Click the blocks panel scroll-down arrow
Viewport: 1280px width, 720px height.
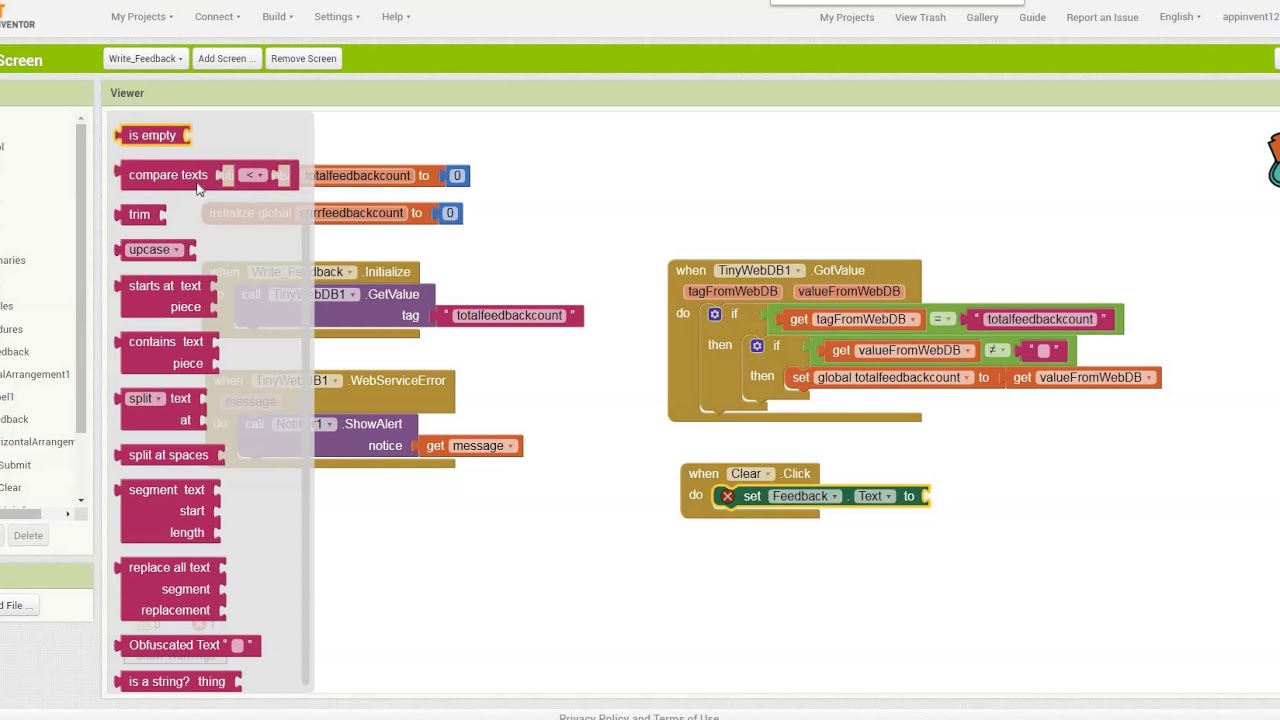(82, 500)
